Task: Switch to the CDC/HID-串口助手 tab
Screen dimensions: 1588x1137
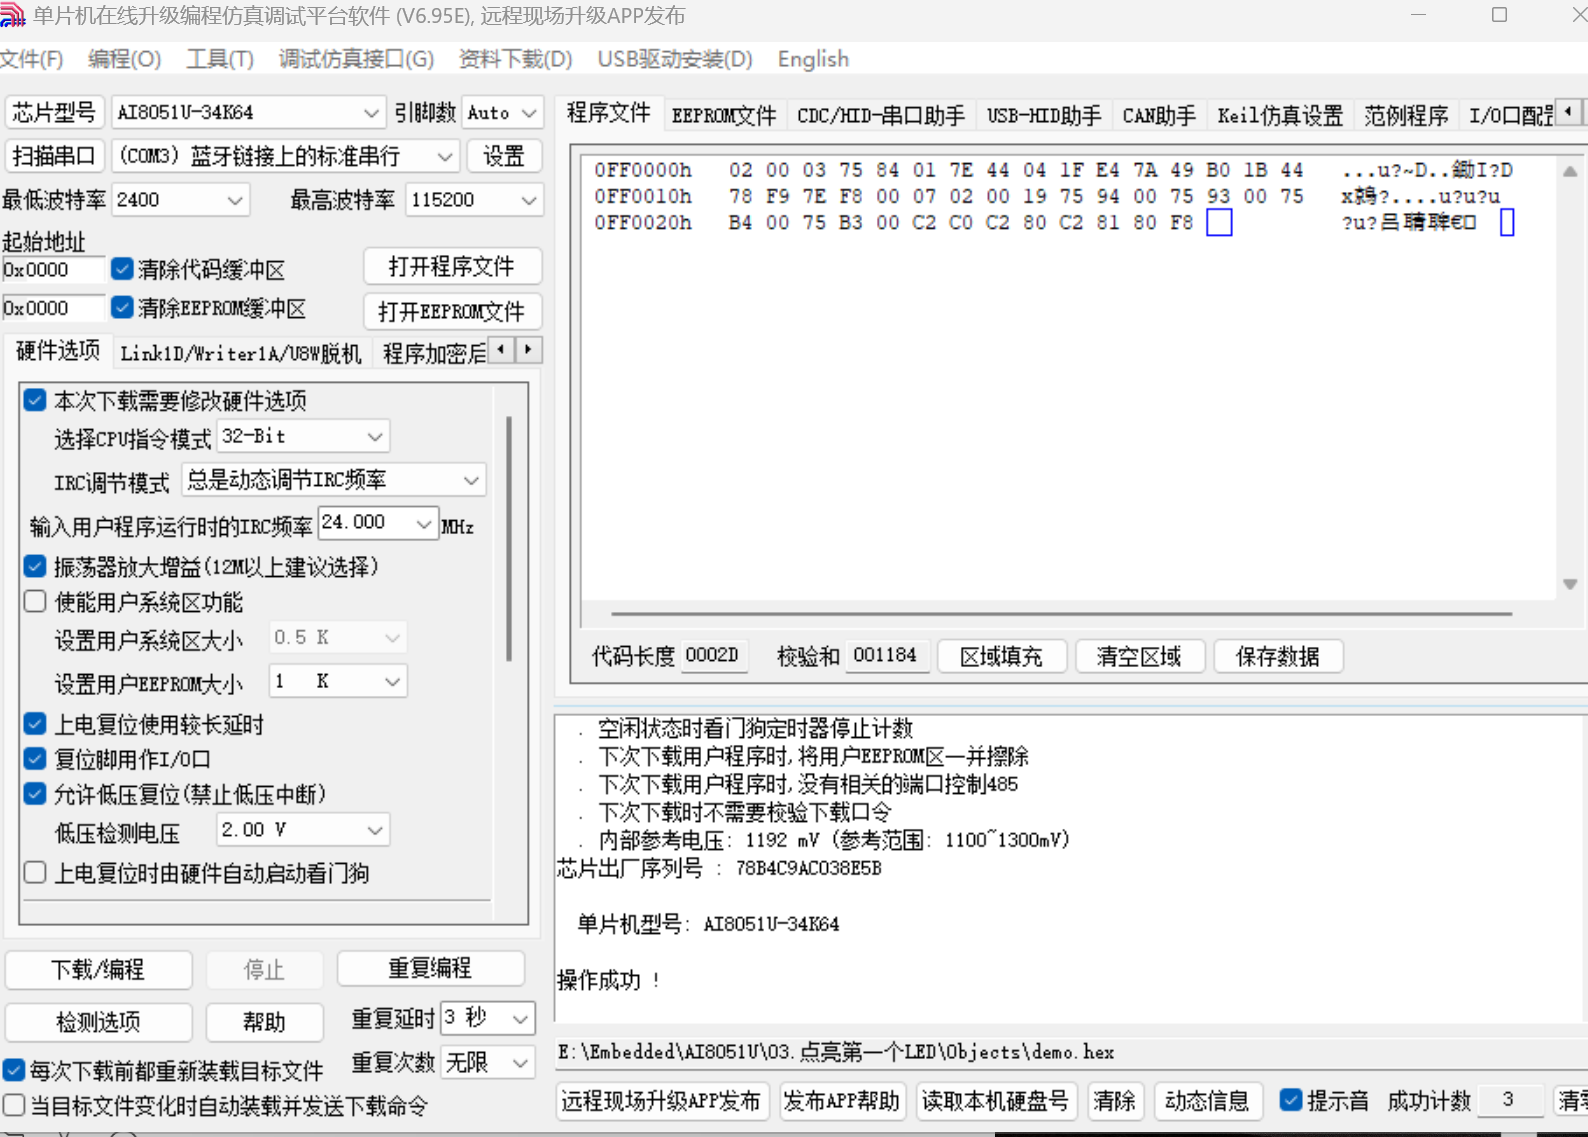Action: pyautogui.click(x=881, y=116)
